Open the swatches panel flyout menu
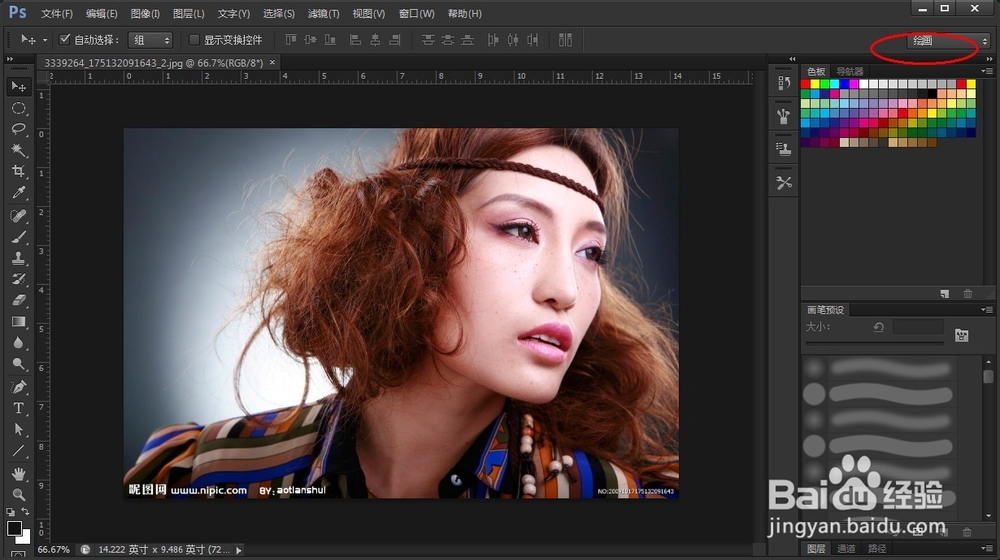Image resolution: width=1000 pixels, height=560 pixels. [x=989, y=71]
